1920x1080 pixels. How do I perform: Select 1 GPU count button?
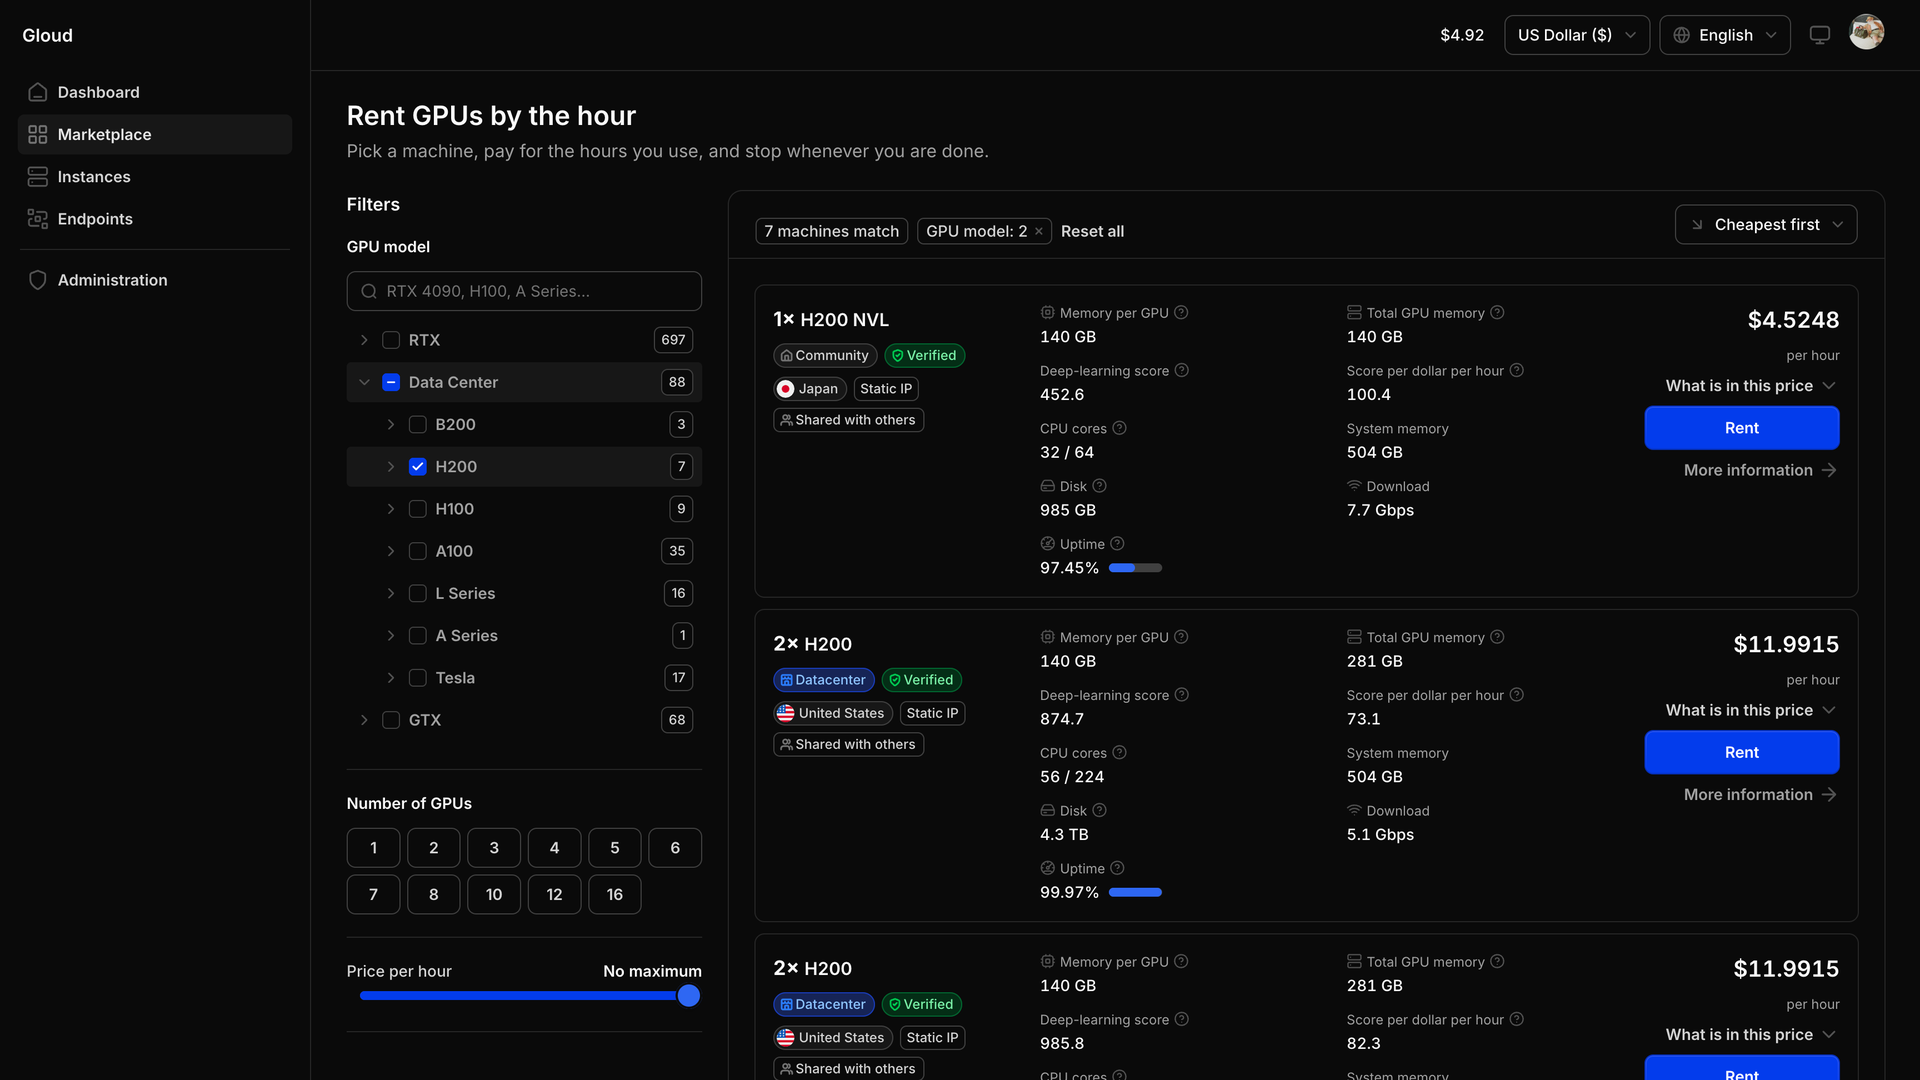pos(373,848)
